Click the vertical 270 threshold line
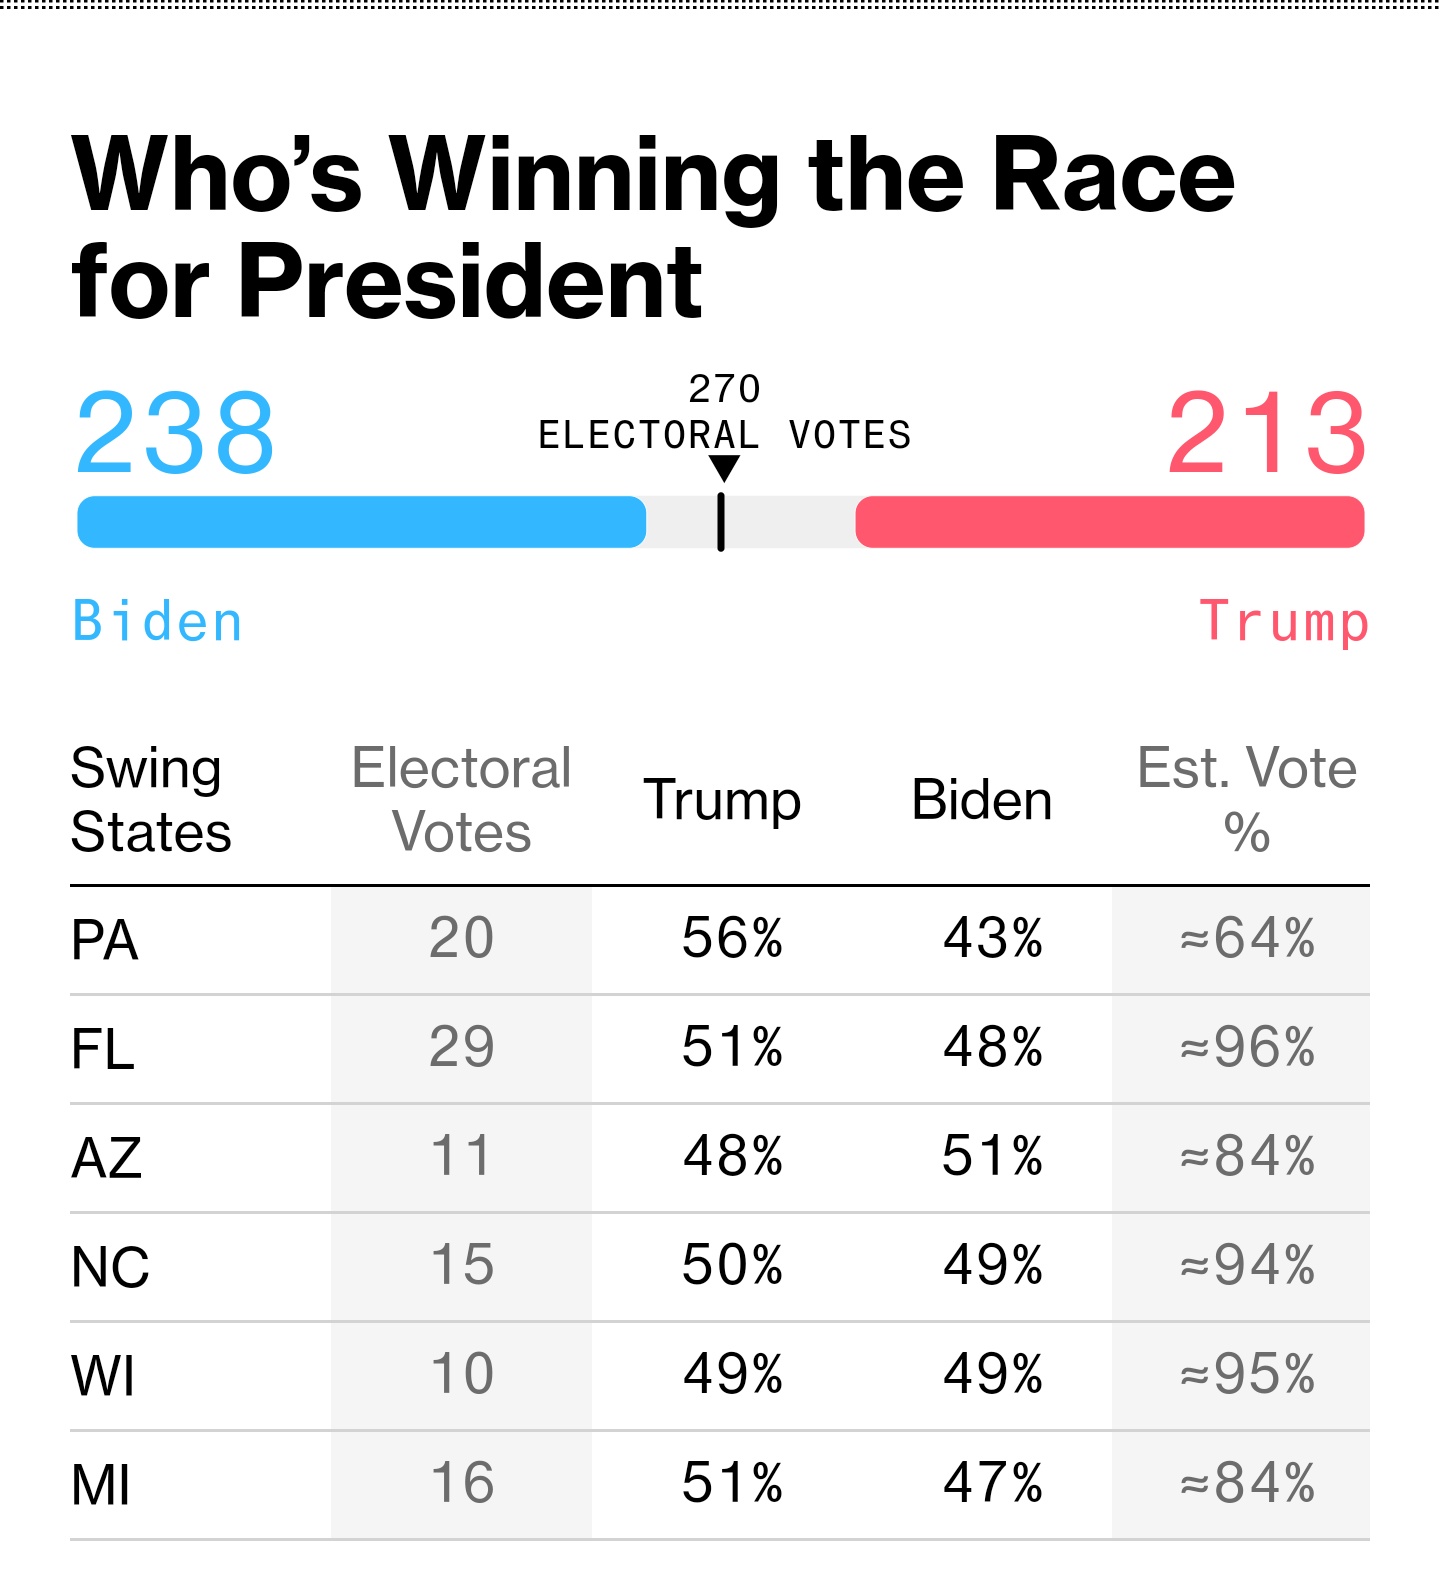Screen dimensions: 1440x1596 (721, 523)
